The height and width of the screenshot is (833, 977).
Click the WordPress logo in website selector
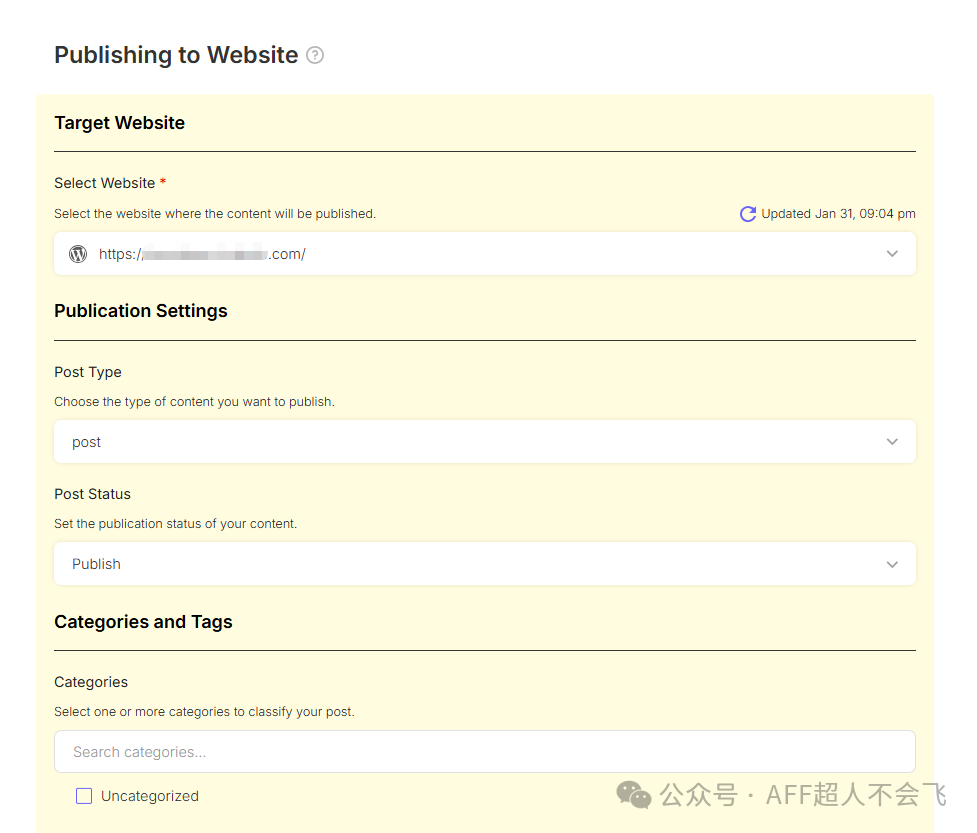click(x=78, y=254)
